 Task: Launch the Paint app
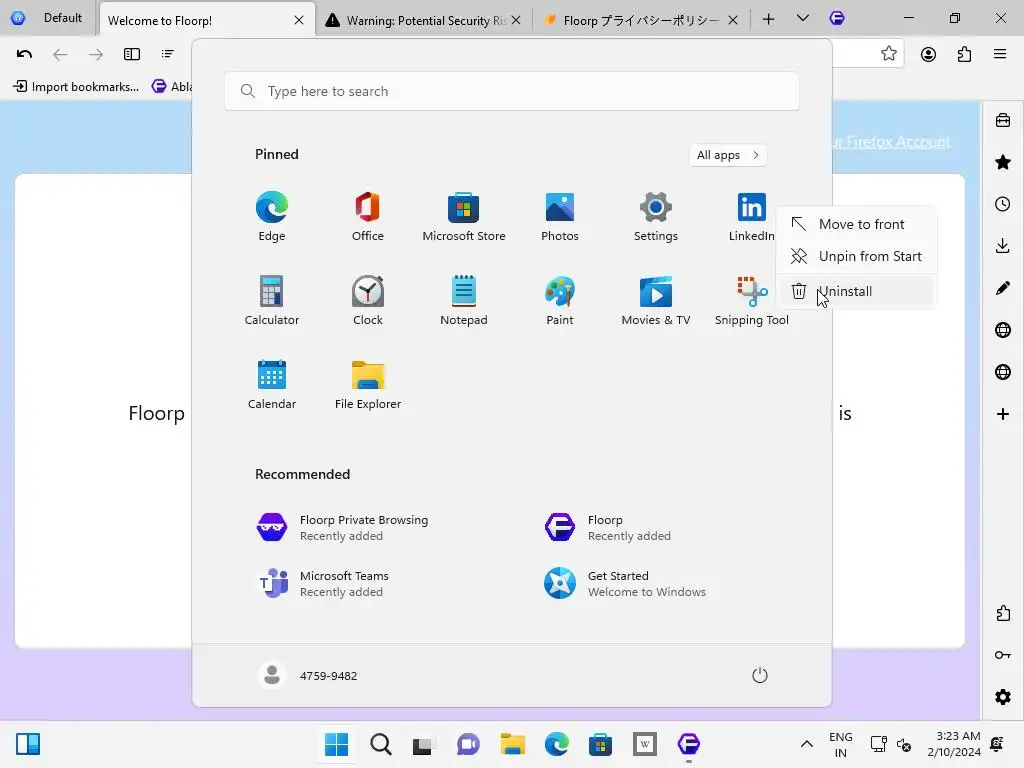coord(560,300)
